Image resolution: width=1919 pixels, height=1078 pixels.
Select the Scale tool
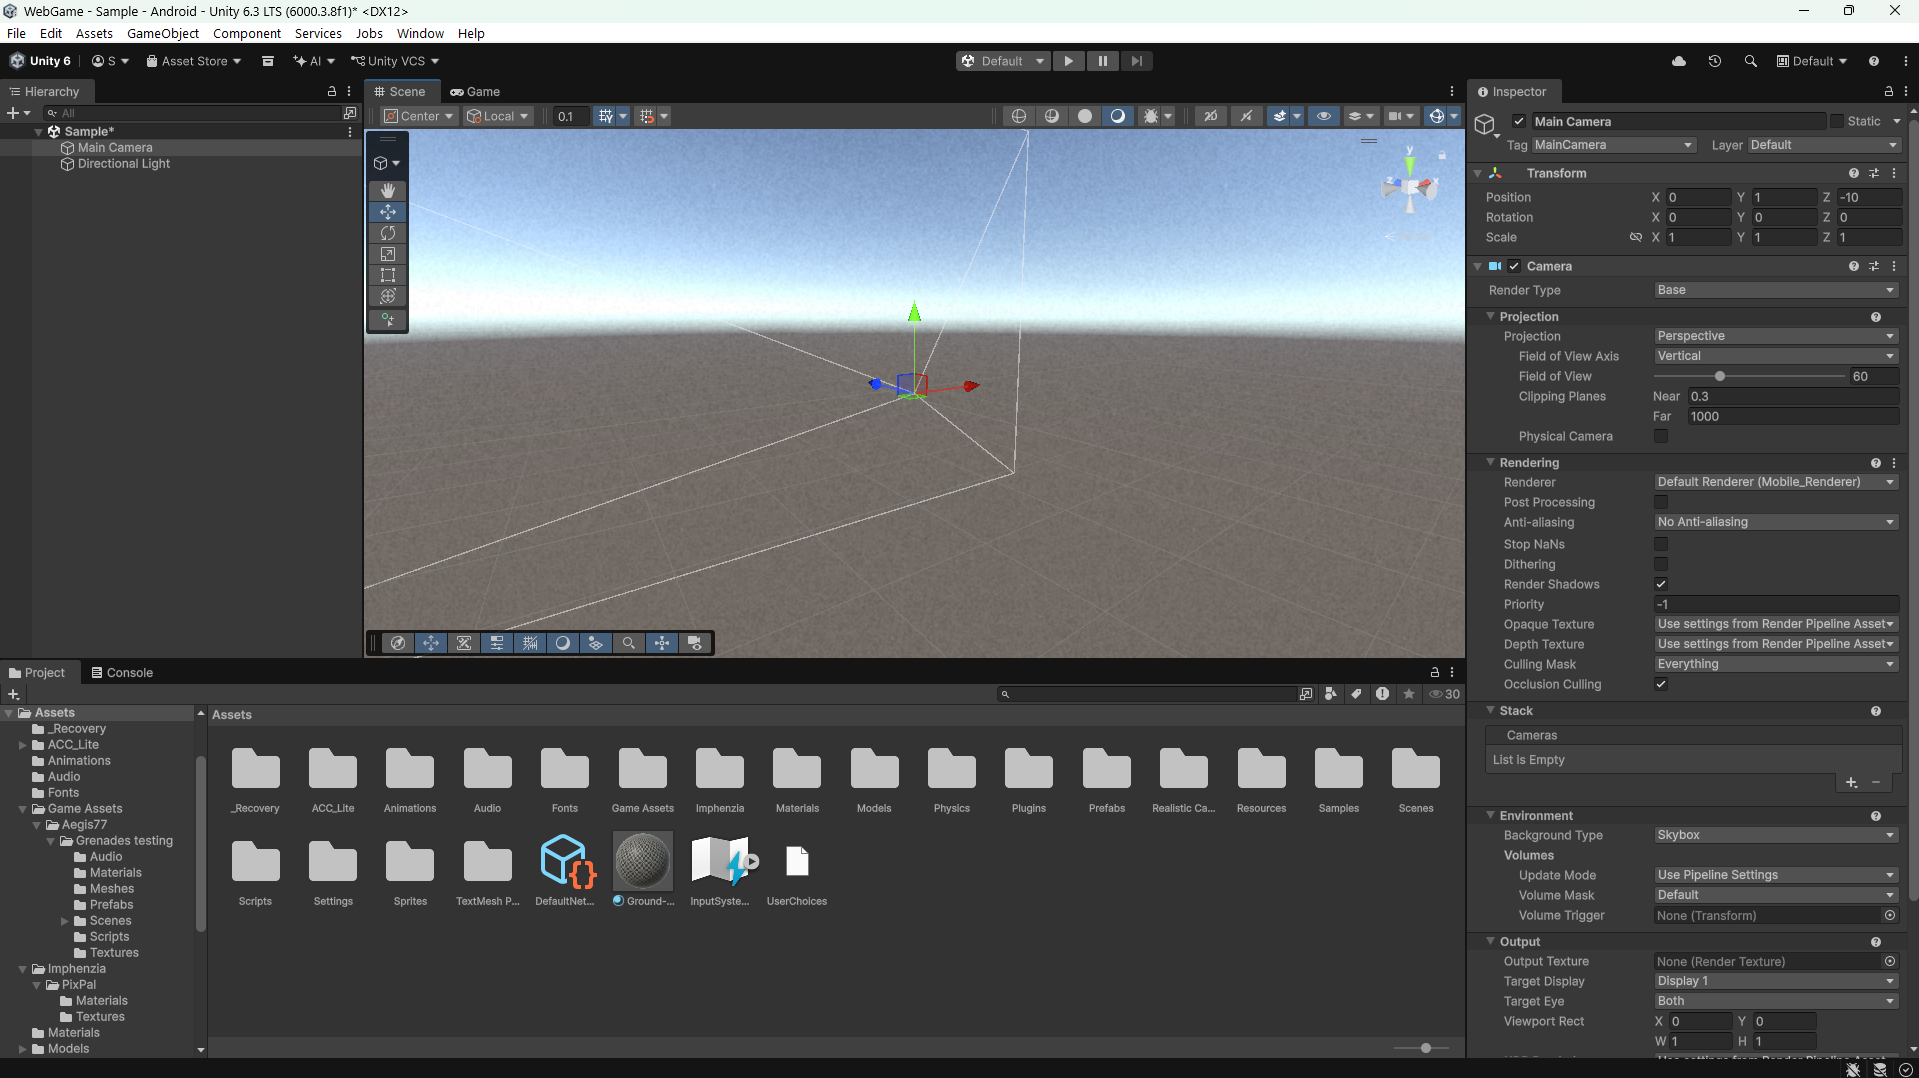pos(388,254)
